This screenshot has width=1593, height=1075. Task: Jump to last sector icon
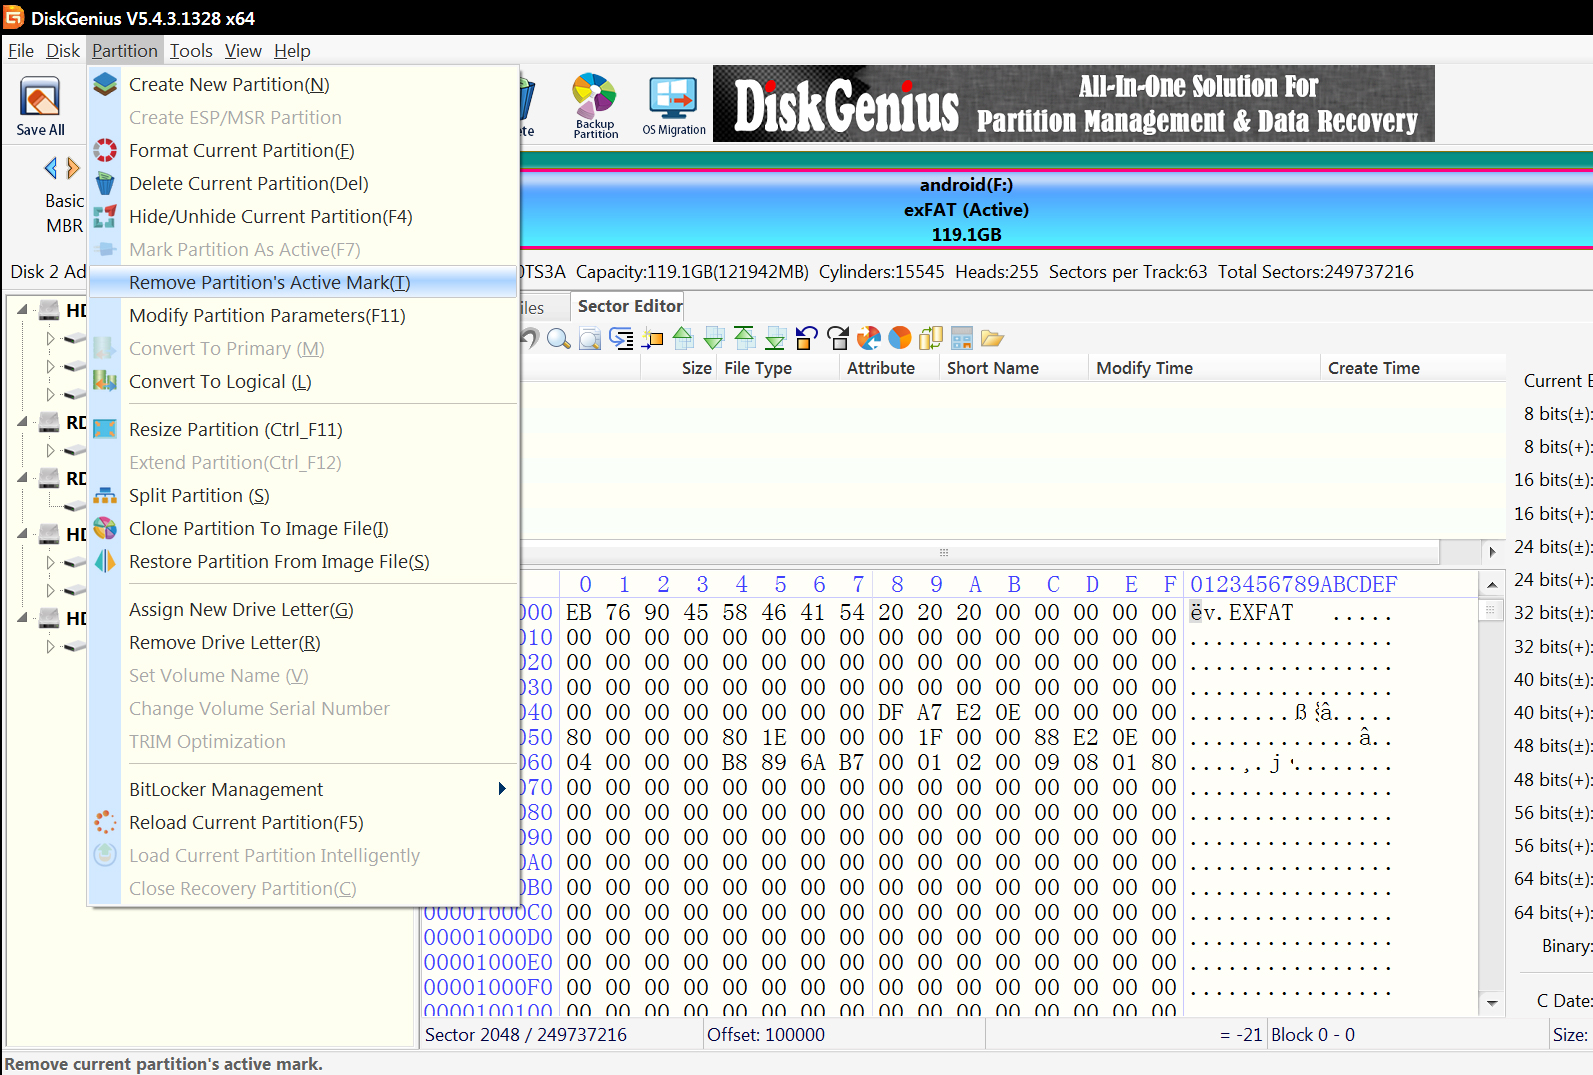tap(776, 339)
